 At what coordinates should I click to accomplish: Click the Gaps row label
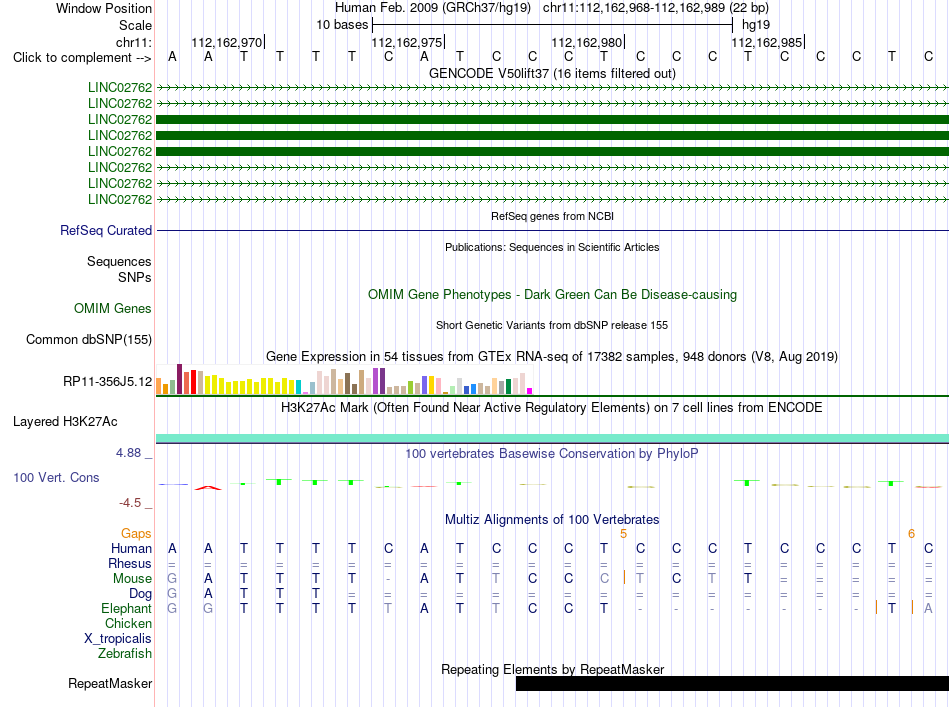pyautogui.click(x=136, y=533)
